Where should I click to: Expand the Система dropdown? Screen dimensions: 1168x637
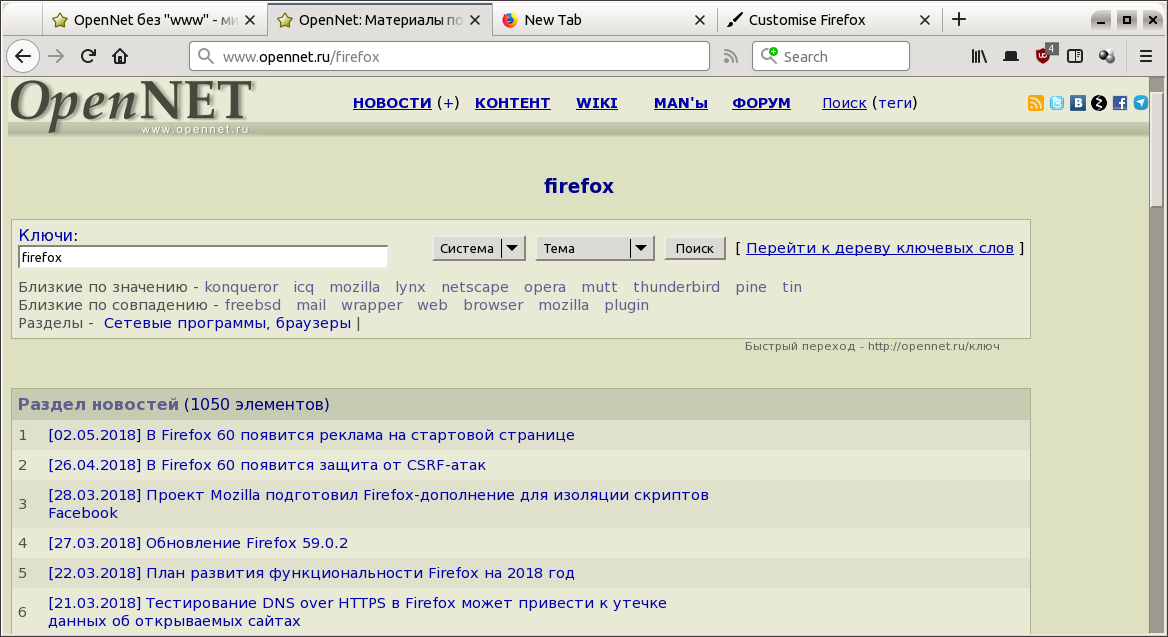479,248
